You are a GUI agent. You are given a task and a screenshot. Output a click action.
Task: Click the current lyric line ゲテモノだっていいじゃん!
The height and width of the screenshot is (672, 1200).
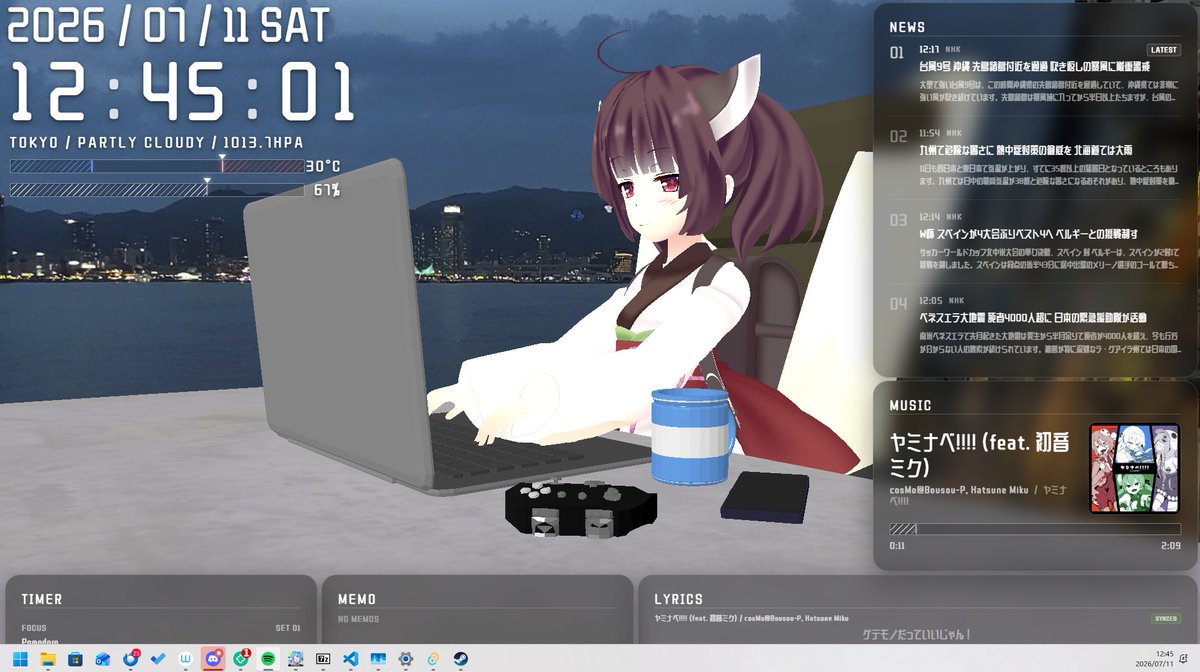click(x=915, y=635)
